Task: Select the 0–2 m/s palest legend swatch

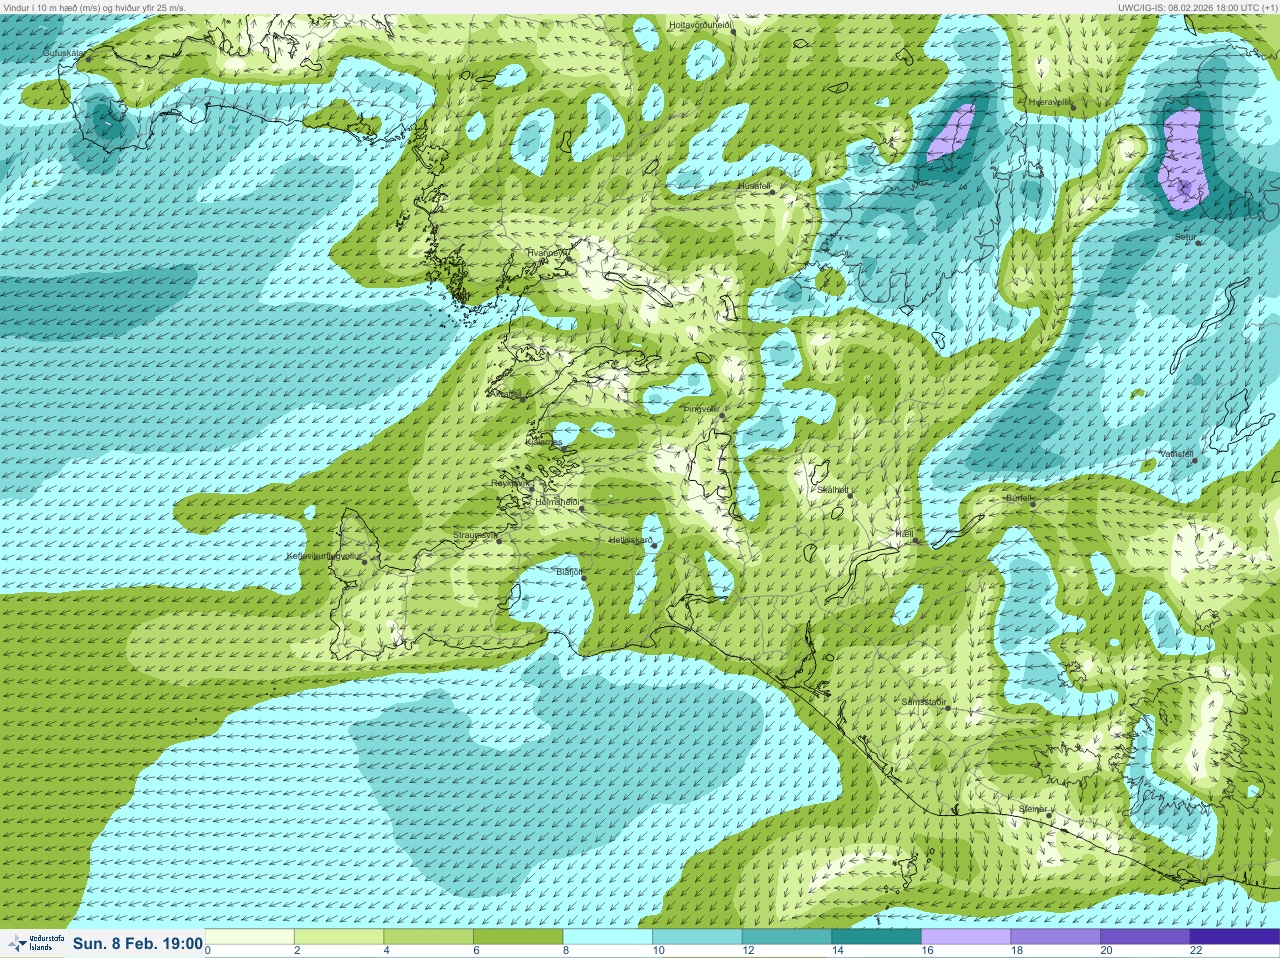Action: (251, 937)
